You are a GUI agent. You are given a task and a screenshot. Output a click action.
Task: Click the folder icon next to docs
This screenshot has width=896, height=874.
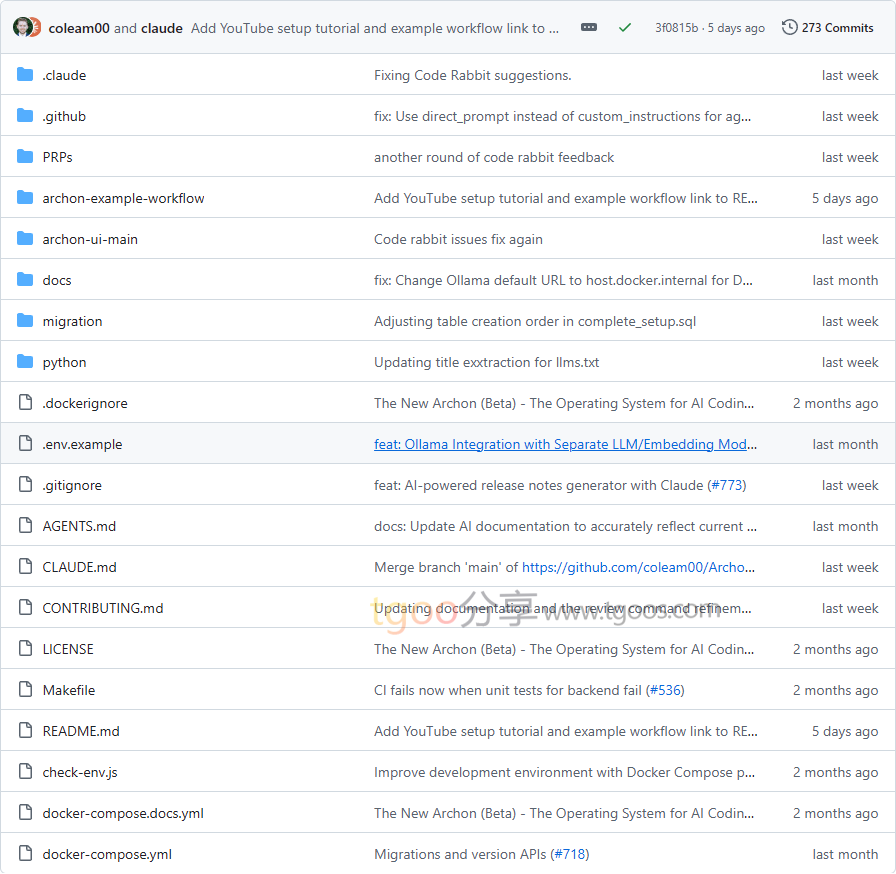point(25,280)
